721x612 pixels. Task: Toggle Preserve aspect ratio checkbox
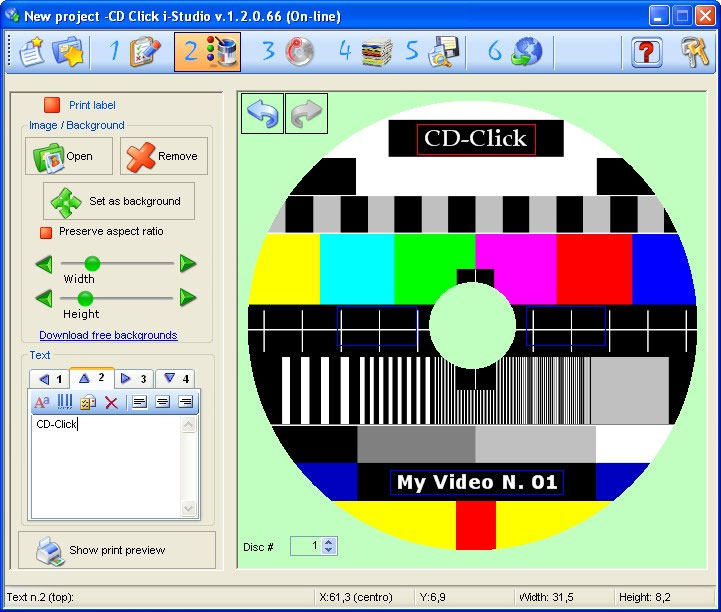coord(46,232)
